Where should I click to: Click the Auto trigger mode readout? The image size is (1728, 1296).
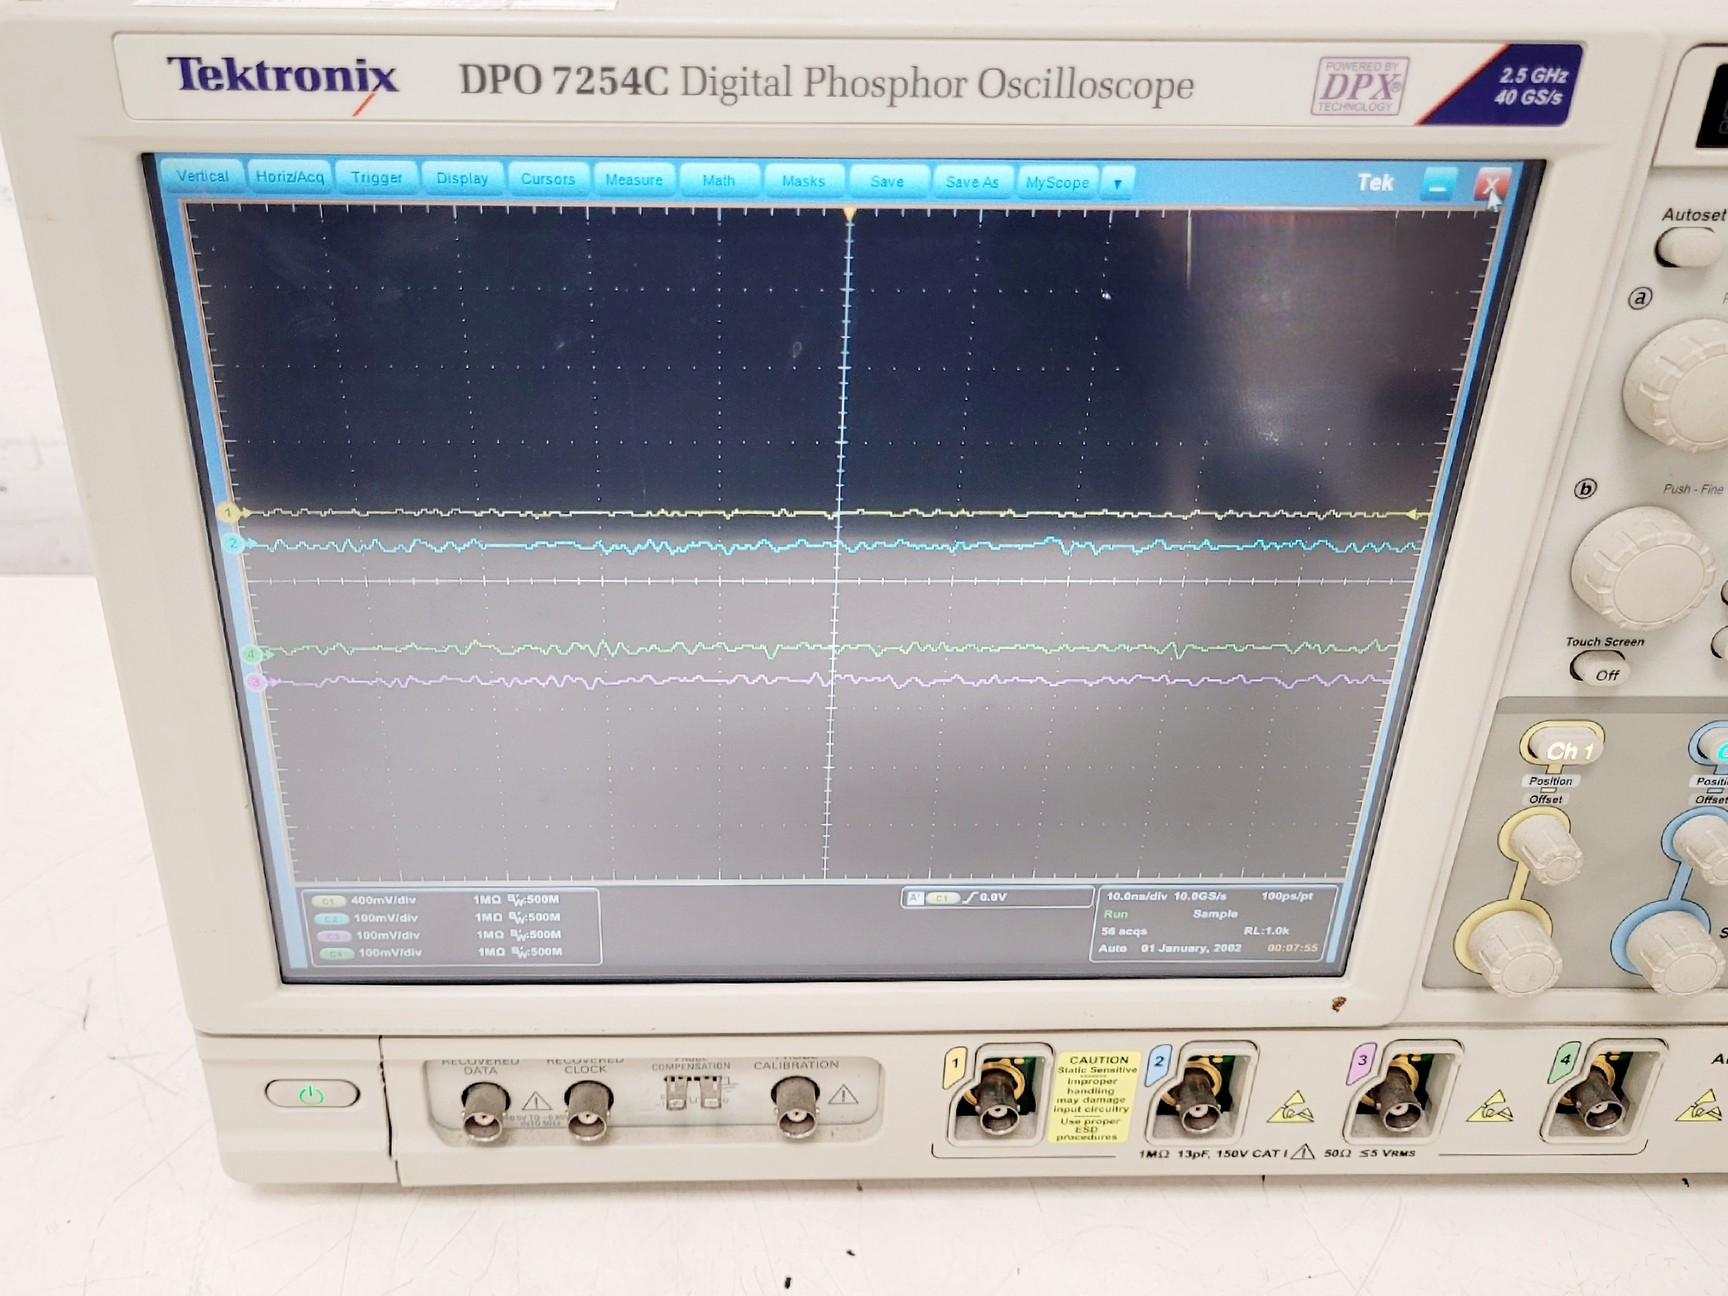(1113, 948)
